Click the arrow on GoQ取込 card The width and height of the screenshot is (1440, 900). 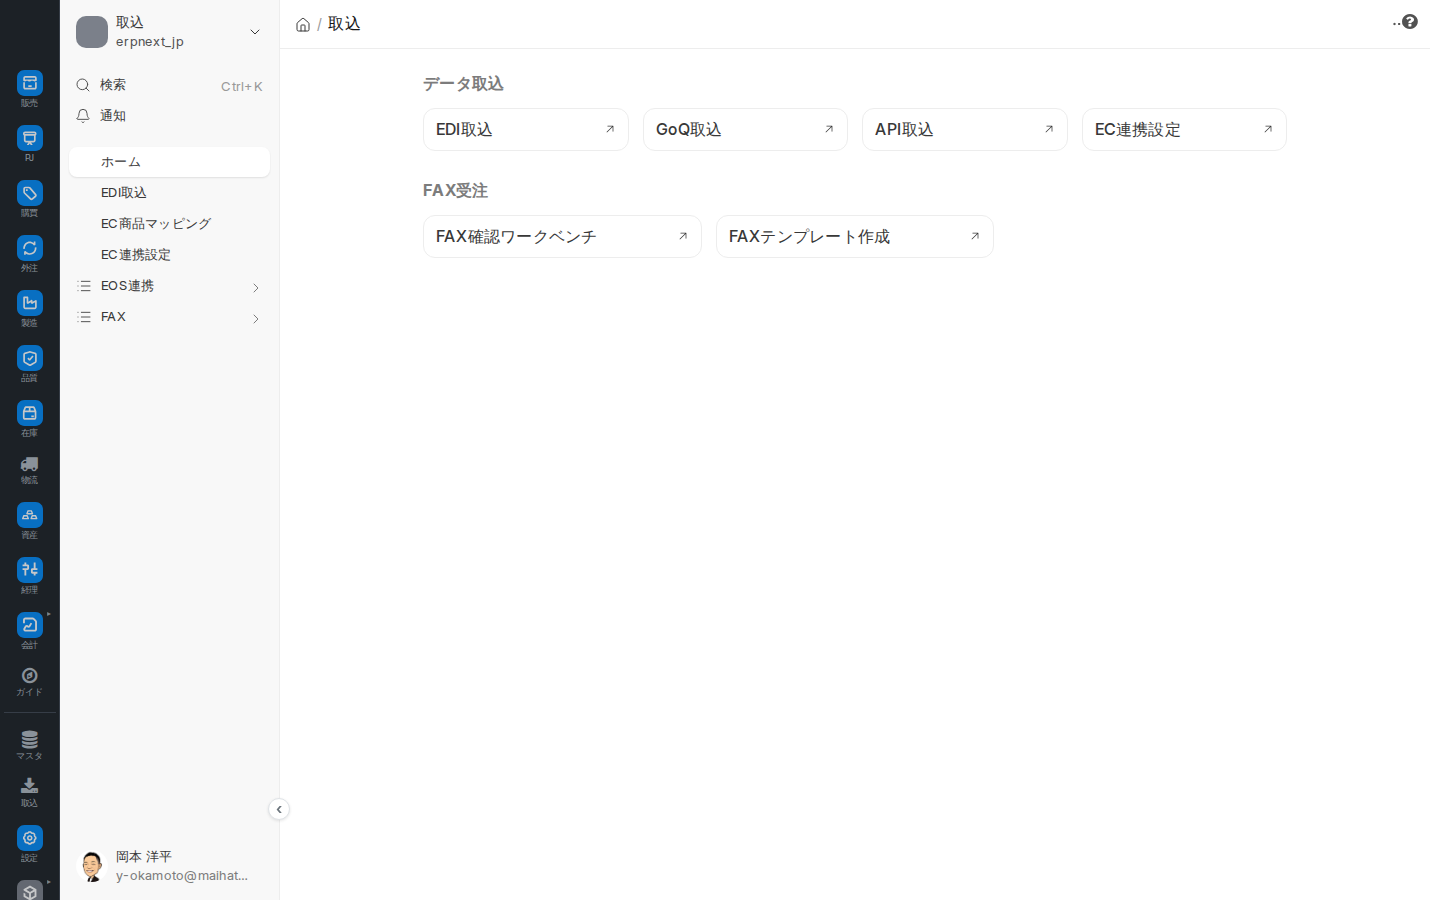click(x=829, y=129)
